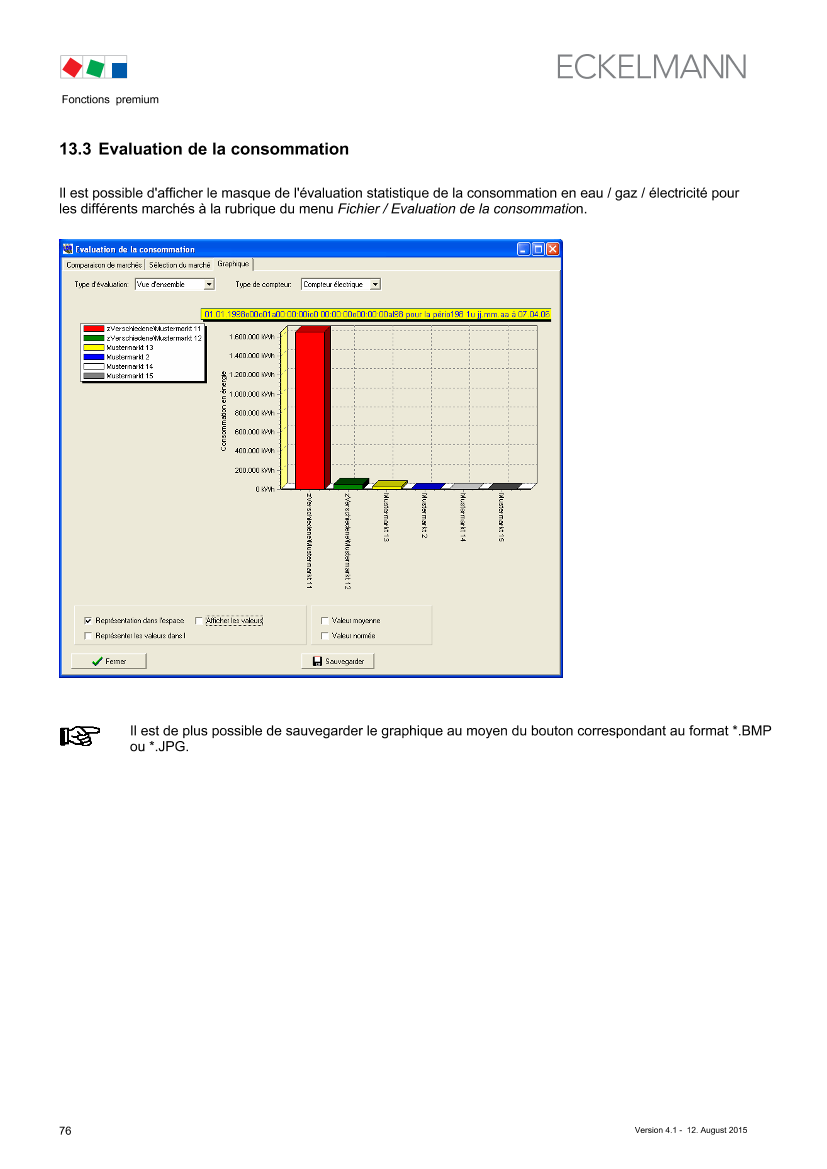Image resolution: width=827 pixels, height=1169 pixels.
Task: Maximize the Evaluation de la consommation window
Action: pyautogui.click(x=538, y=249)
